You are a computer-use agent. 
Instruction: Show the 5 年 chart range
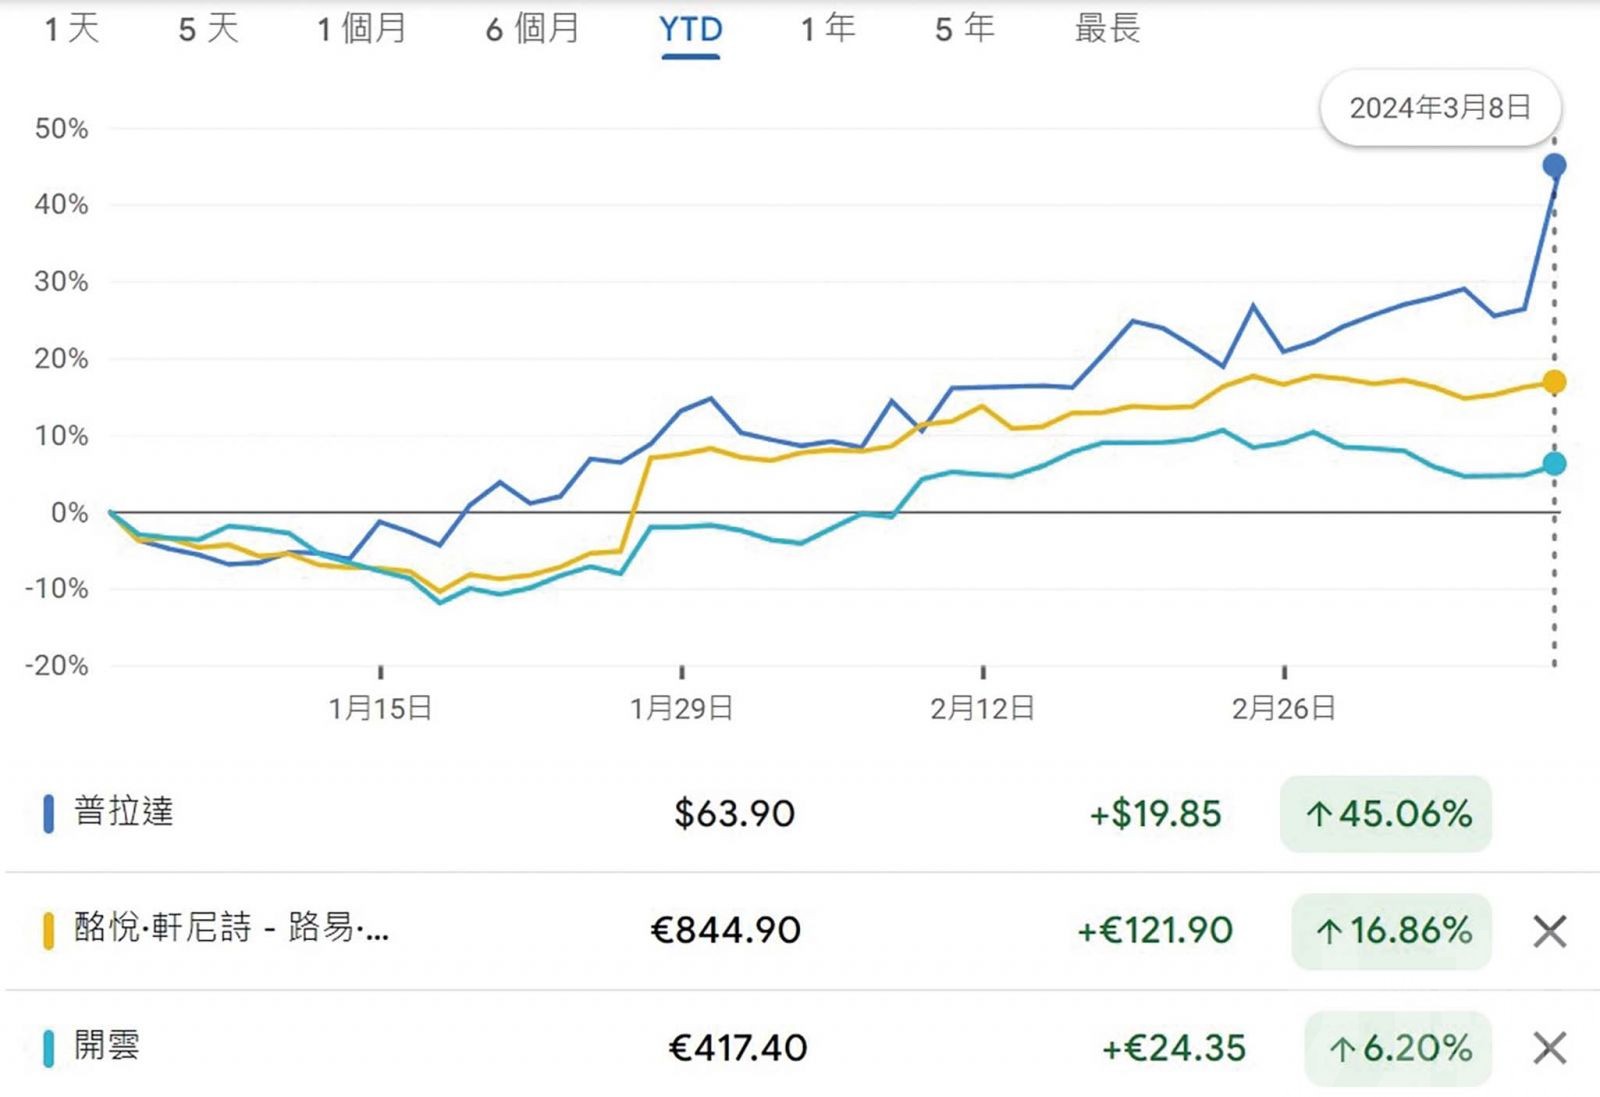pyautogui.click(x=965, y=28)
